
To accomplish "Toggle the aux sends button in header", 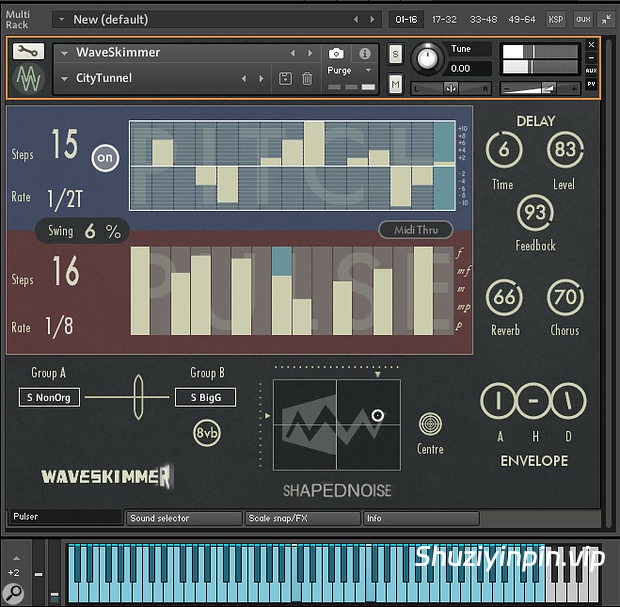I will pyautogui.click(x=583, y=19).
